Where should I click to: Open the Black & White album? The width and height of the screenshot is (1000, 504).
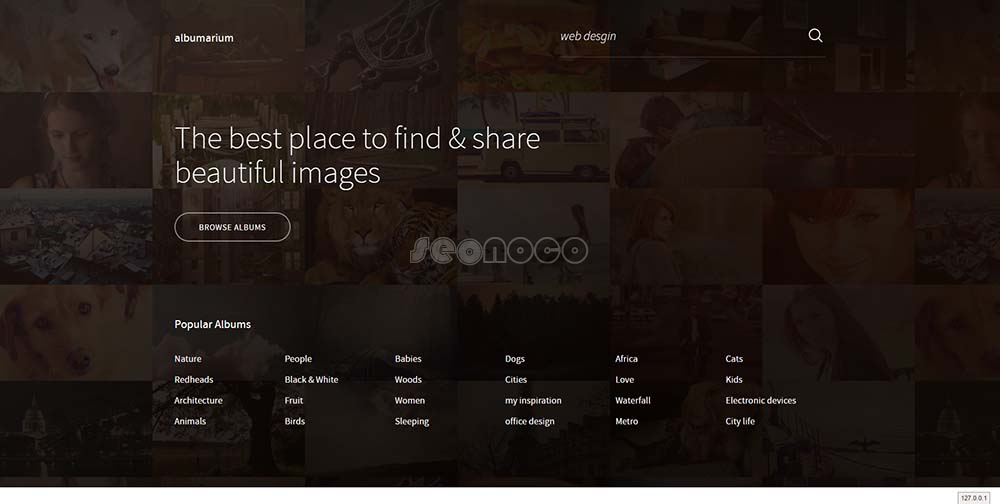pyautogui.click(x=311, y=380)
